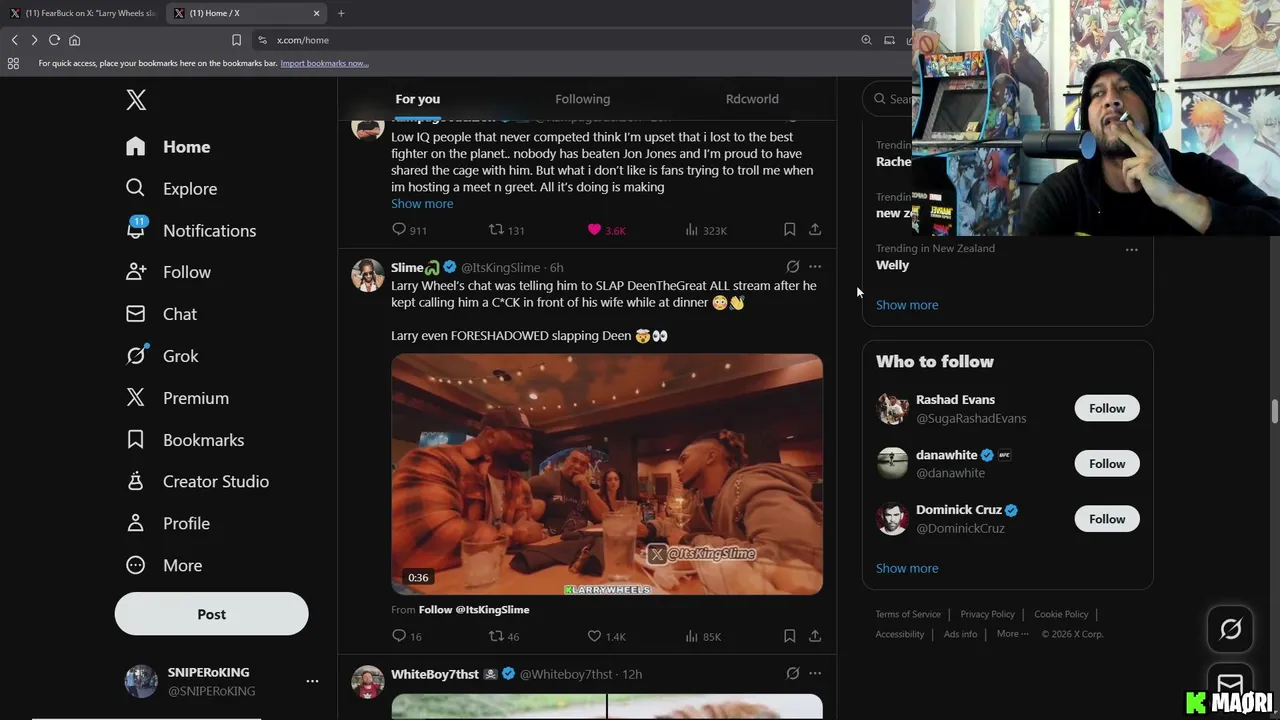View analytics showing 323K views
Viewport: 1280px width, 720px height.
pos(706,230)
